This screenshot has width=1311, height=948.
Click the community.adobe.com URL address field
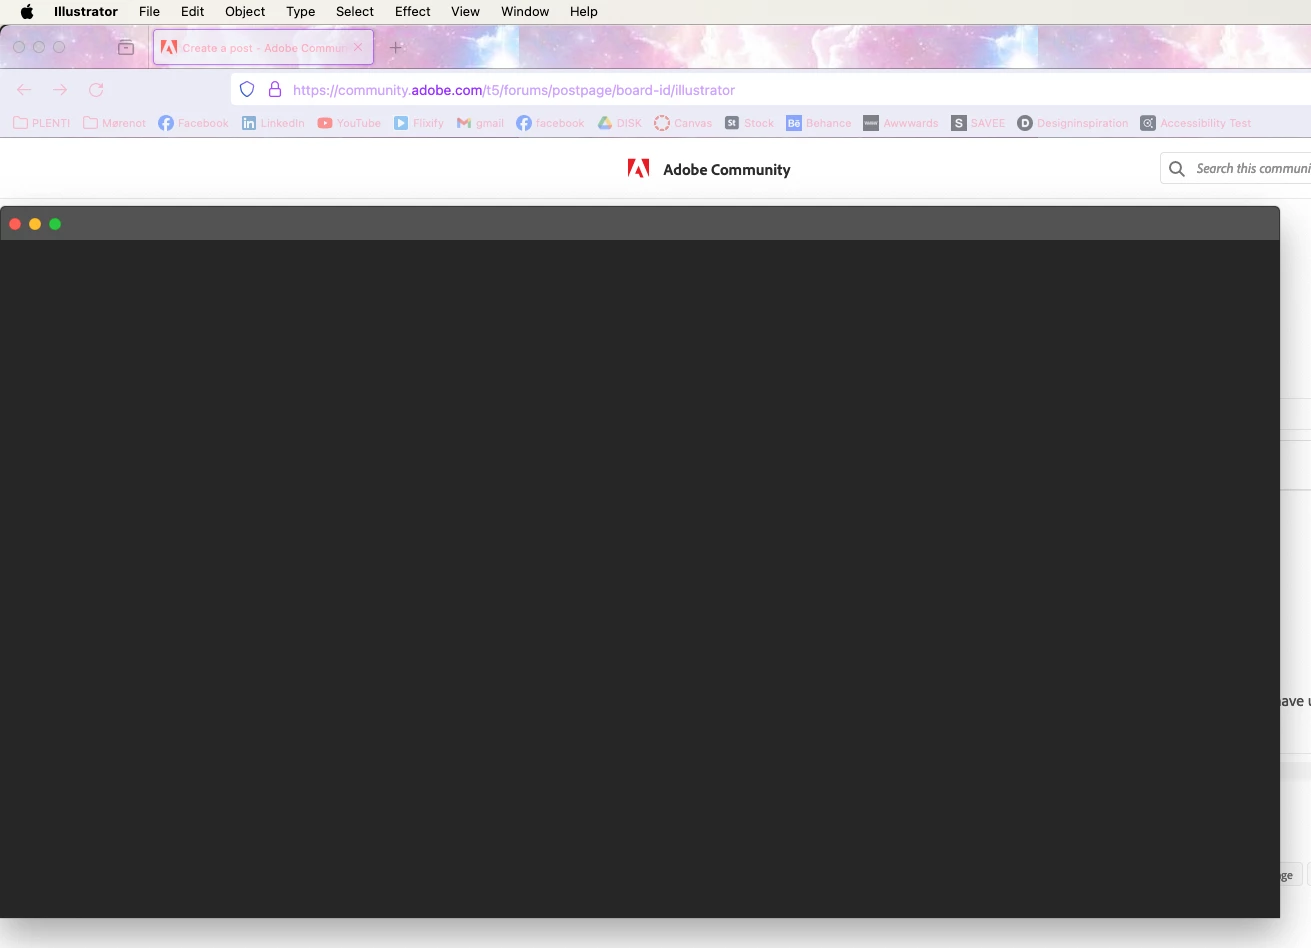pos(770,90)
